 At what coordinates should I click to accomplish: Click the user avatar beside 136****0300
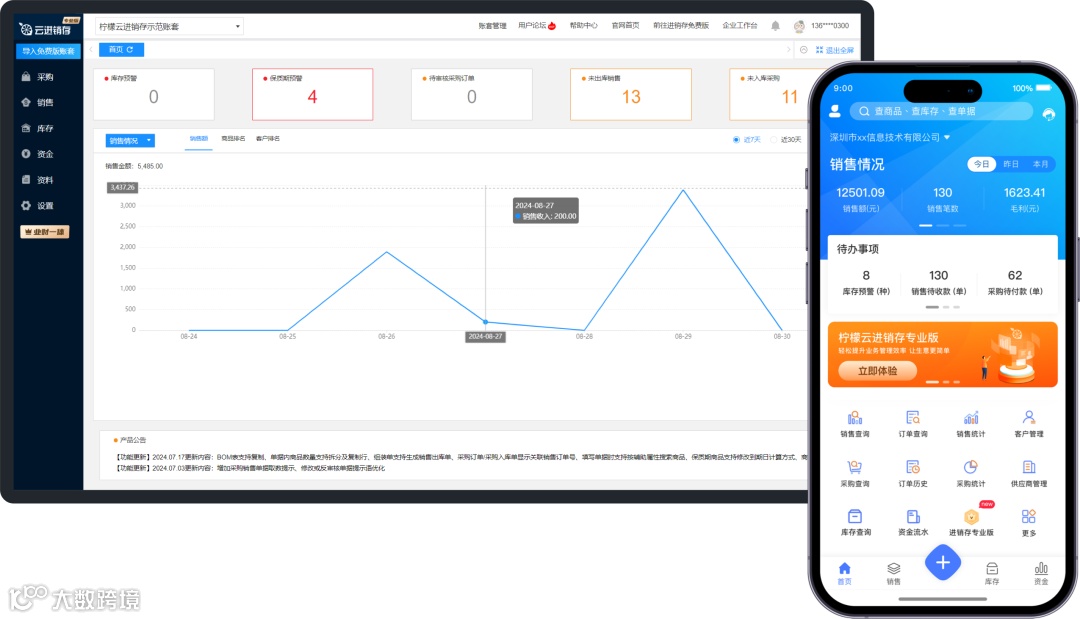(x=799, y=26)
